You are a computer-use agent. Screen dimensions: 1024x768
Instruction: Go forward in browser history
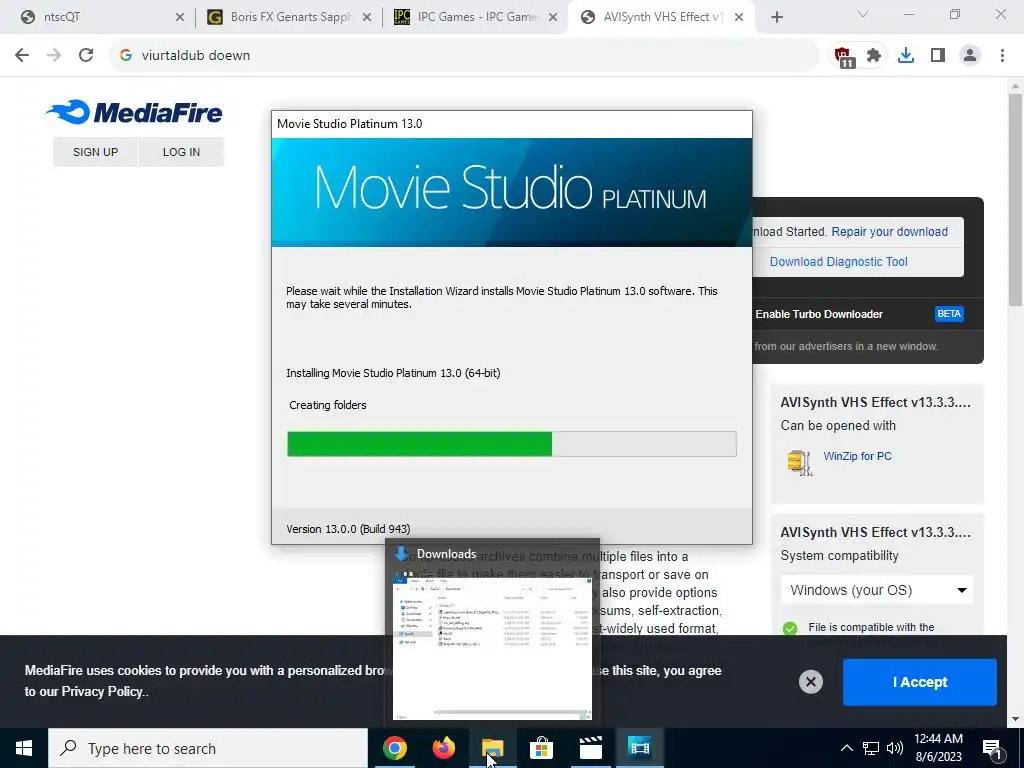(54, 56)
